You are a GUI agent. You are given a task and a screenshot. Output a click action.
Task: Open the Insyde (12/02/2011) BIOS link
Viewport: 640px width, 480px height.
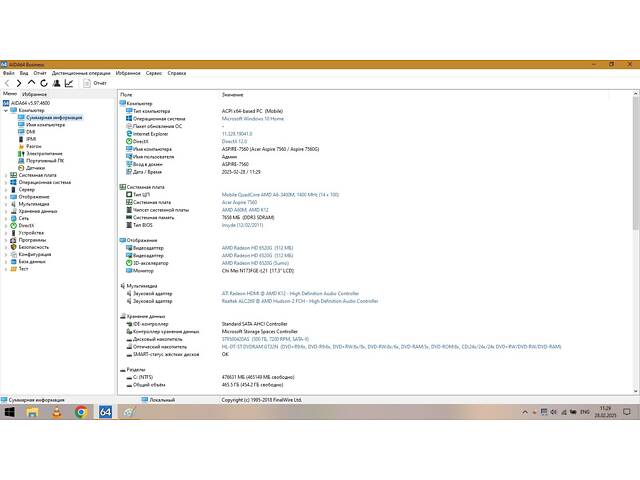tap(242, 225)
